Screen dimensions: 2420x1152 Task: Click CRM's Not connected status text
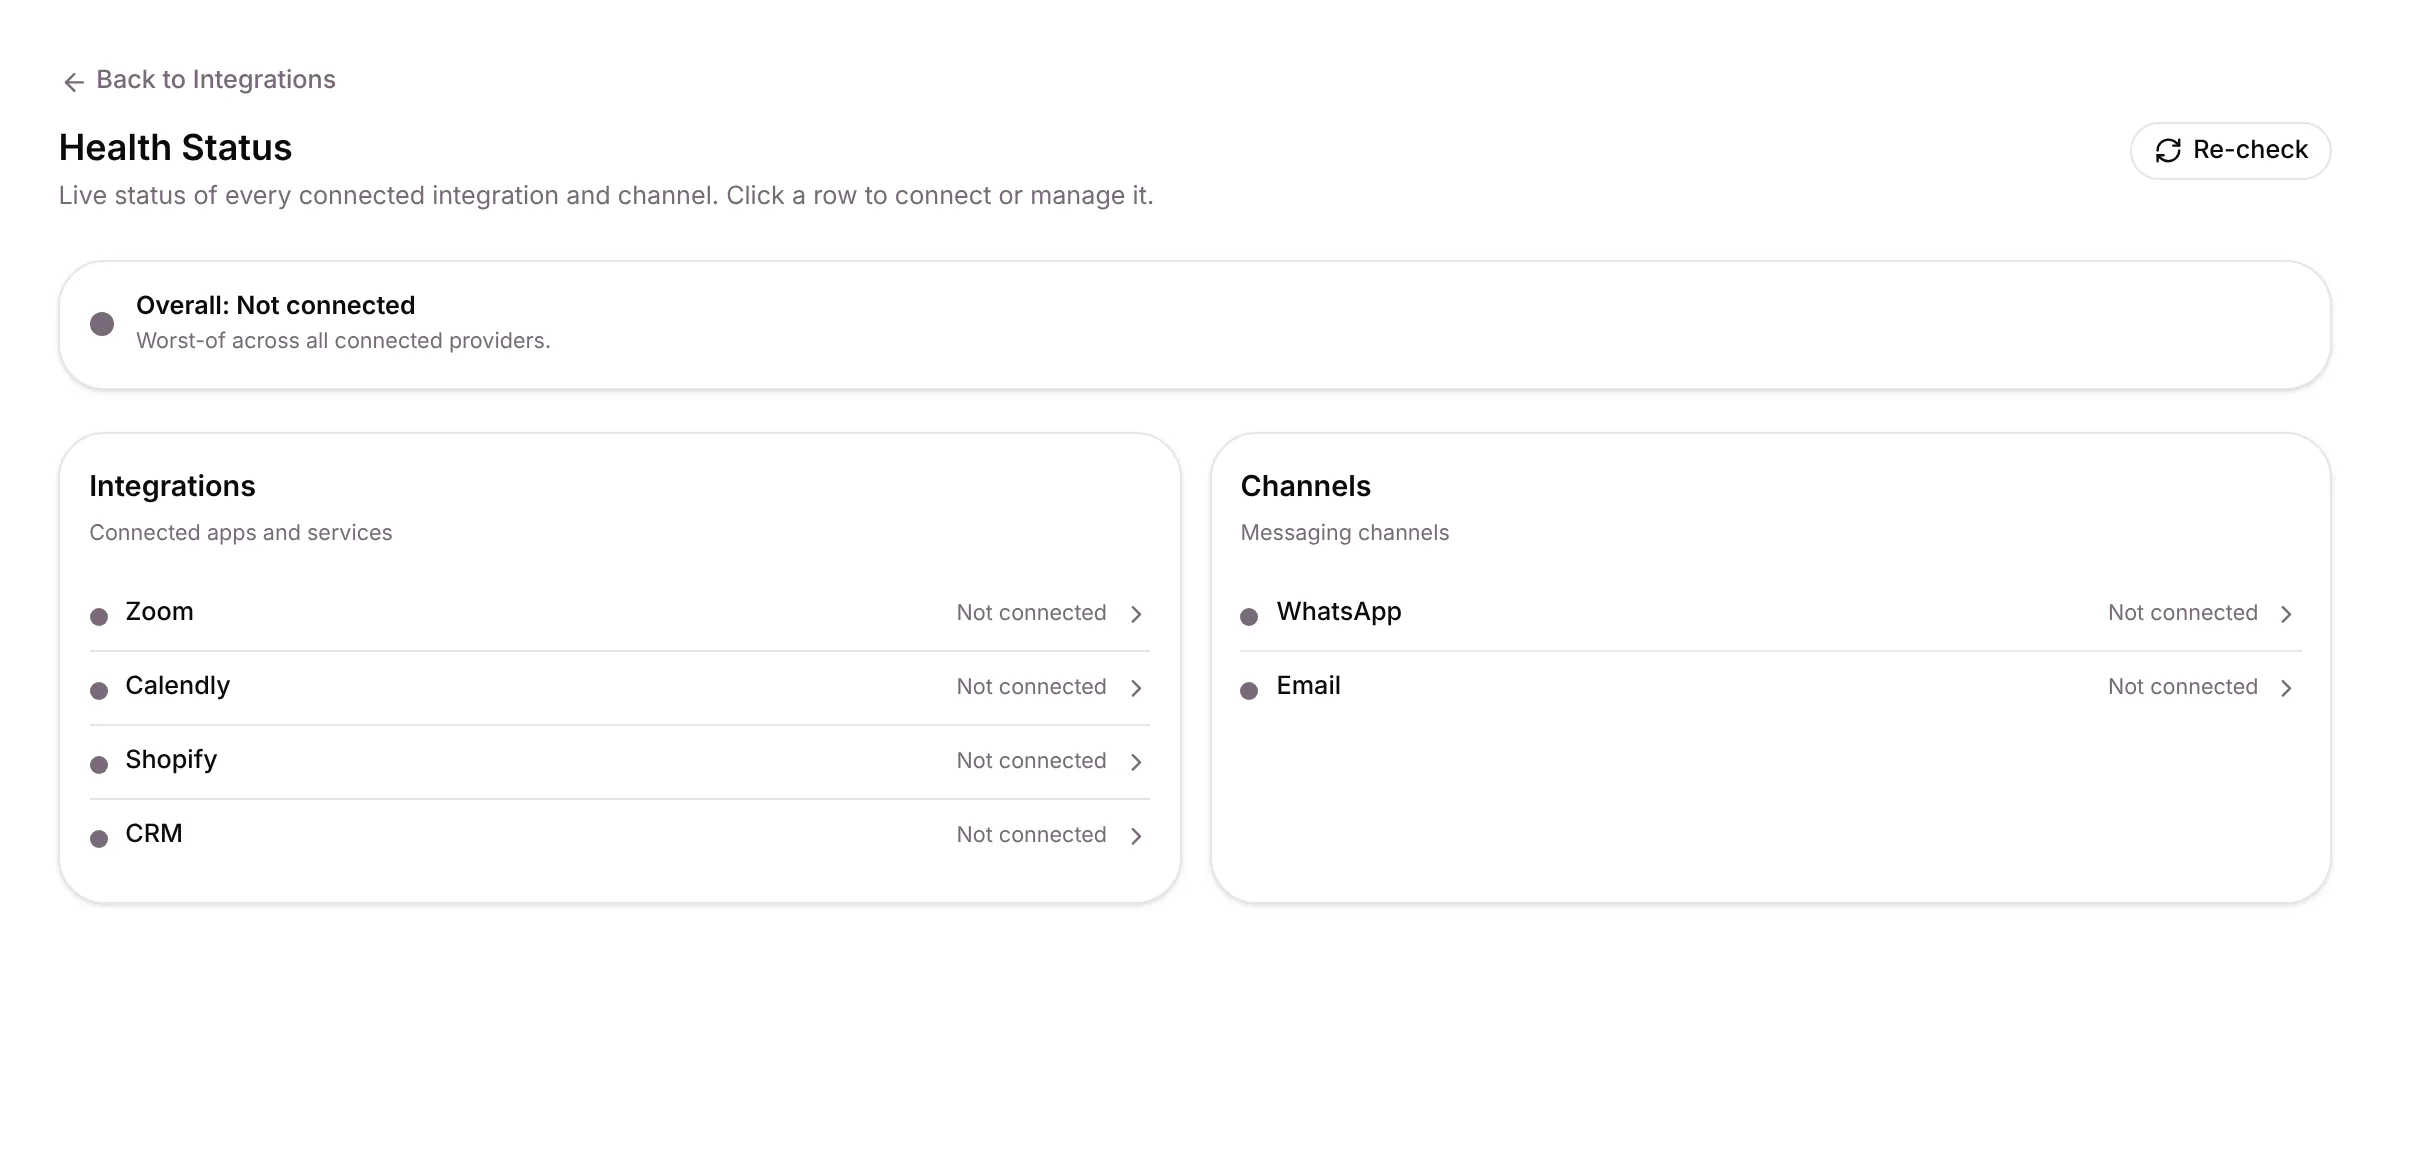[1031, 835]
